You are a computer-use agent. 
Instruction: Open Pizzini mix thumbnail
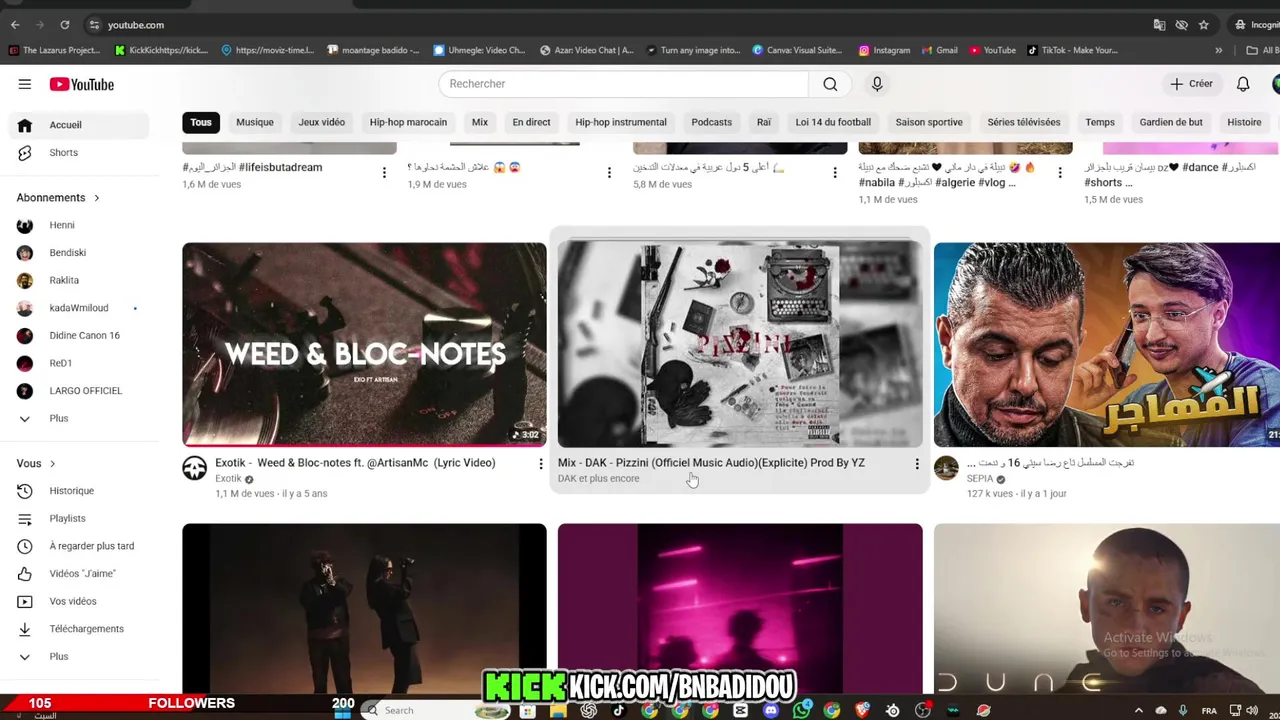tap(740, 344)
